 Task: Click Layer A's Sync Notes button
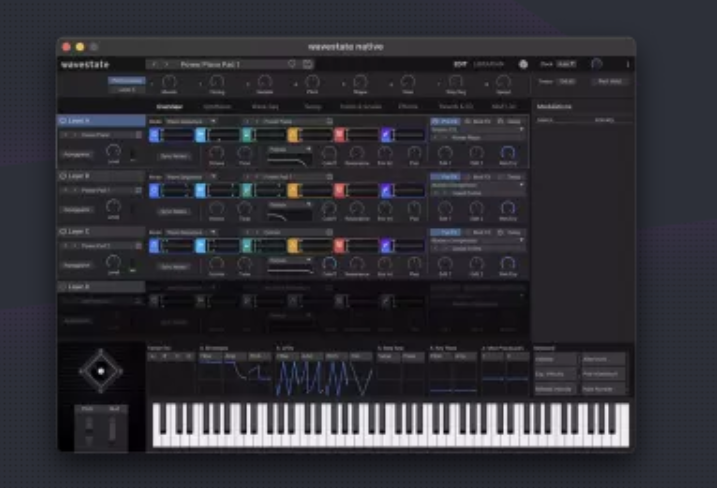pos(174,156)
